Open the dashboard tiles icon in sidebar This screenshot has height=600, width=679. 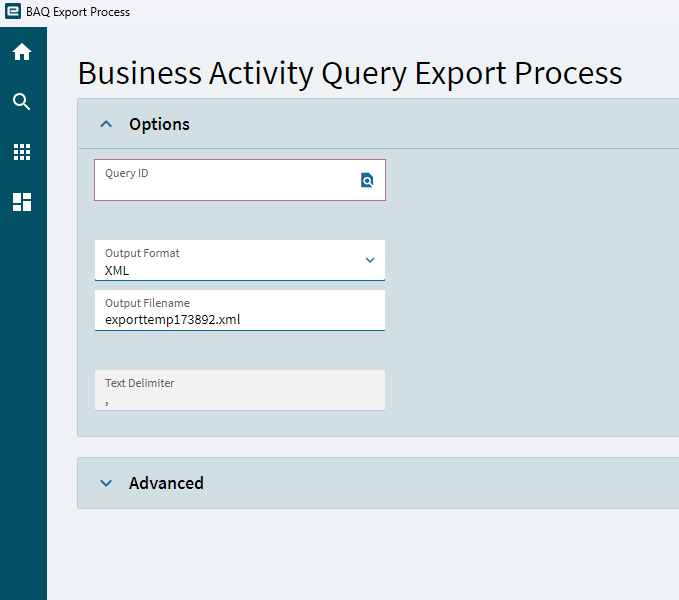pos(22,202)
